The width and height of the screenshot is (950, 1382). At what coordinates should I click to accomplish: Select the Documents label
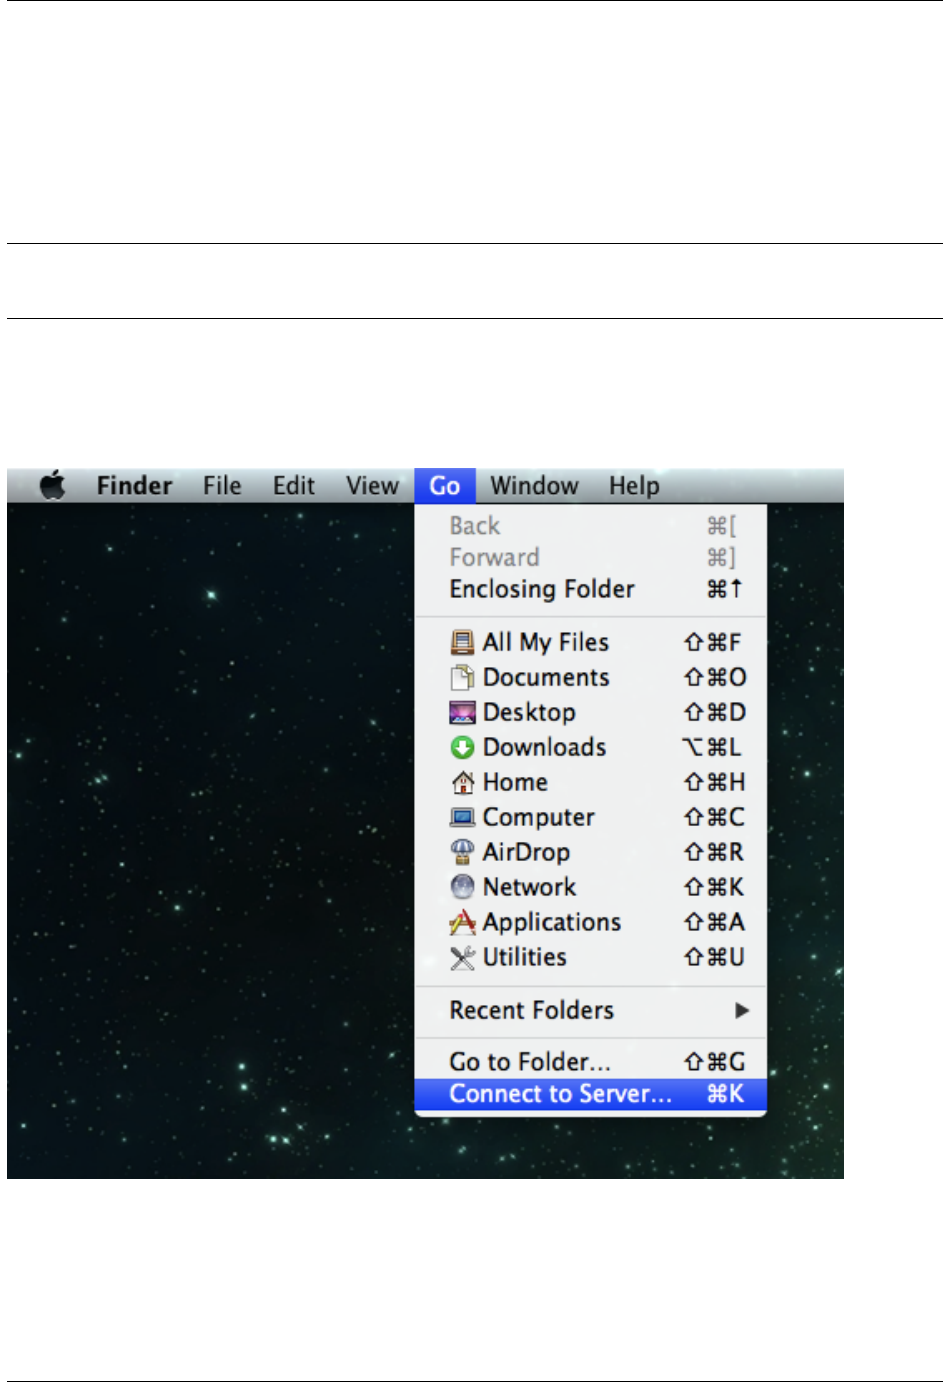coord(546,677)
